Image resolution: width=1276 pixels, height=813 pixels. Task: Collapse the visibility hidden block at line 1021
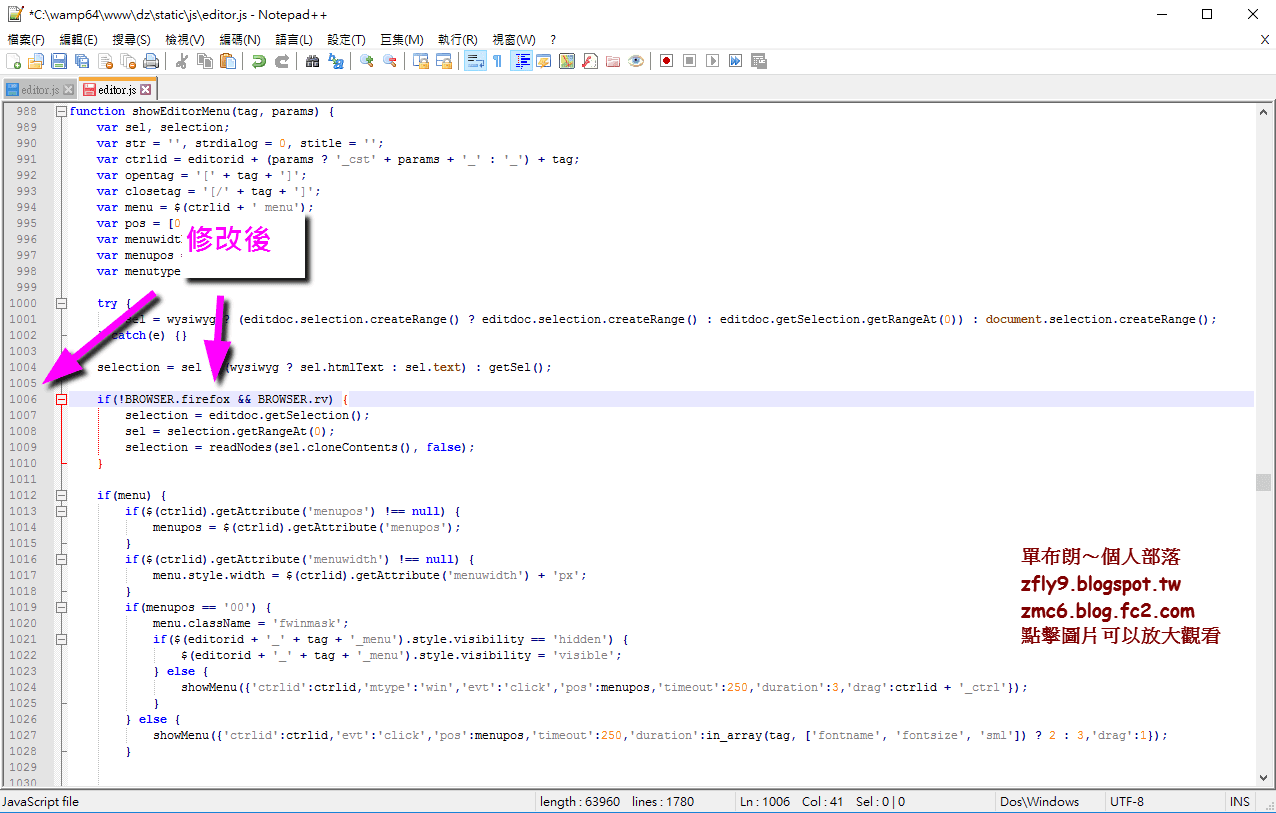tap(61, 639)
